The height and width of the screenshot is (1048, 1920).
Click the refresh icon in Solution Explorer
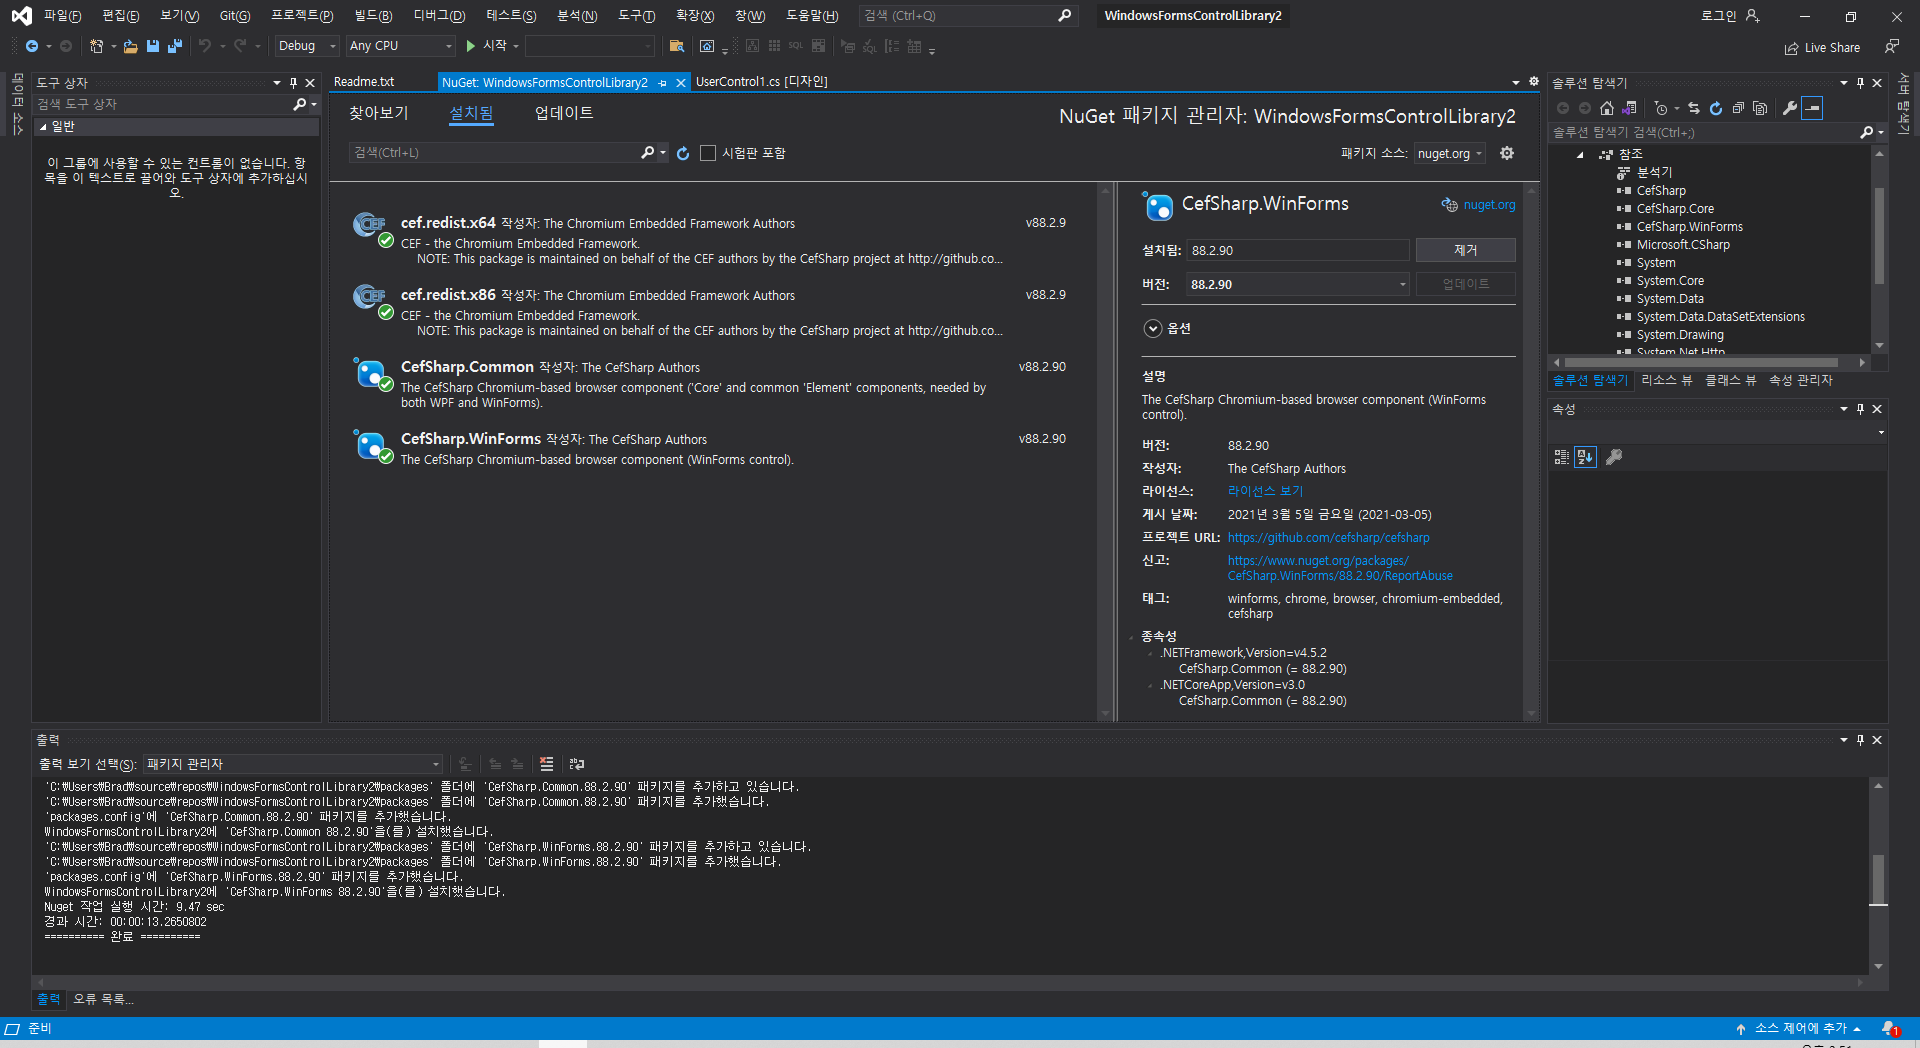tap(1716, 108)
